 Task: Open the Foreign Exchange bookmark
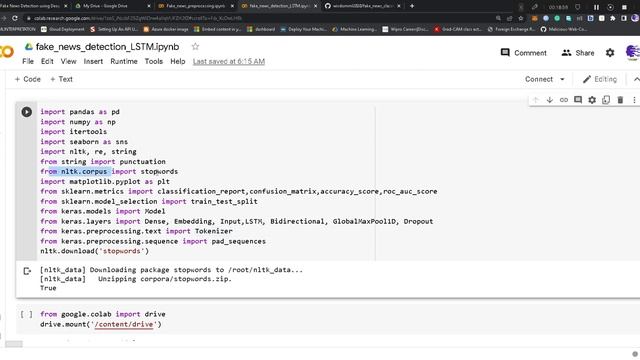coord(511,29)
